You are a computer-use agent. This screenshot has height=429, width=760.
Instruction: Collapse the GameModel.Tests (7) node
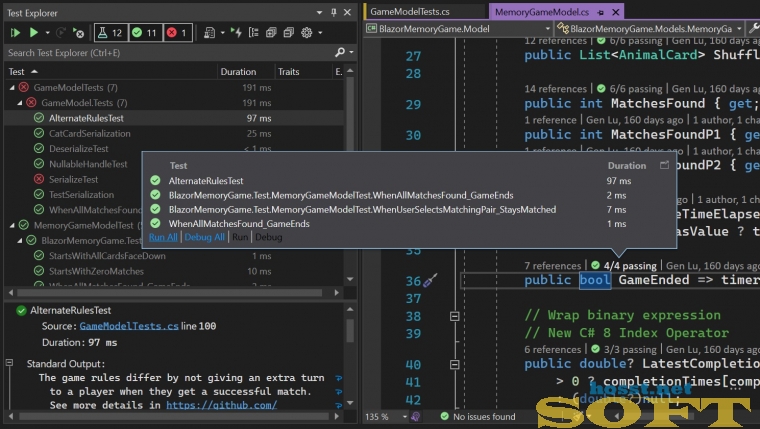[20, 103]
